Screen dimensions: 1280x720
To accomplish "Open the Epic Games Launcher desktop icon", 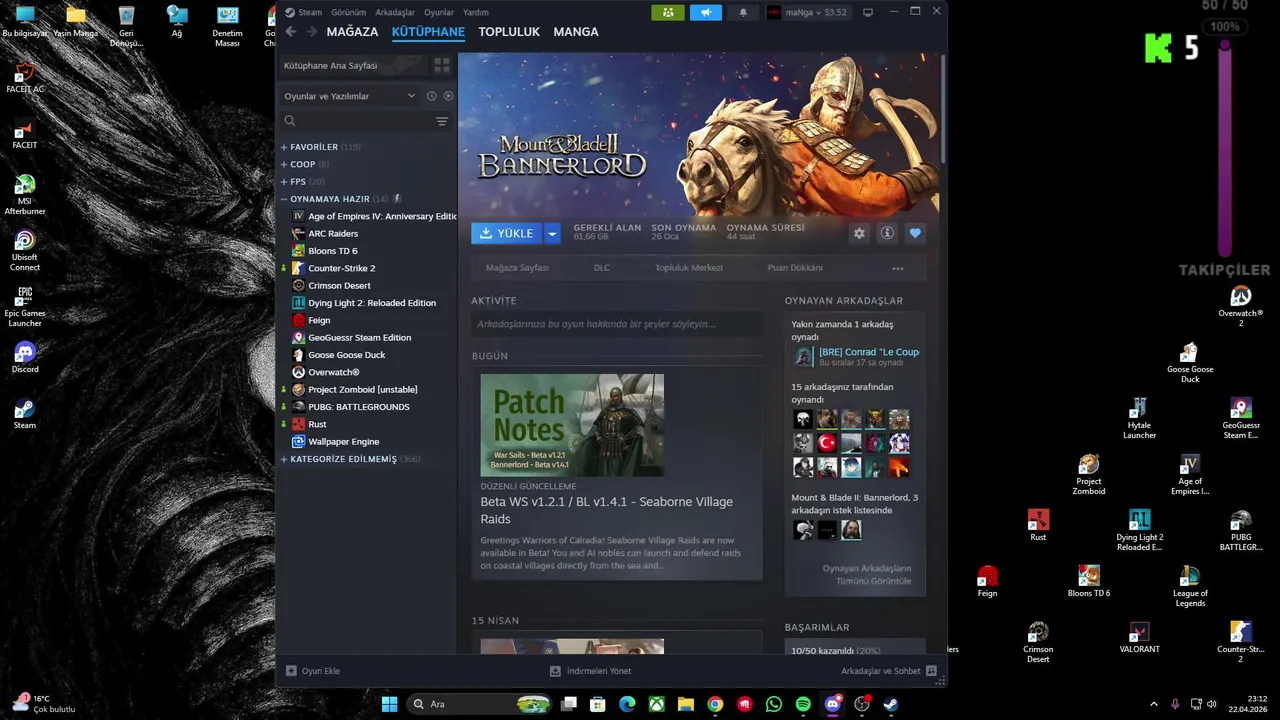I will pos(25,307).
